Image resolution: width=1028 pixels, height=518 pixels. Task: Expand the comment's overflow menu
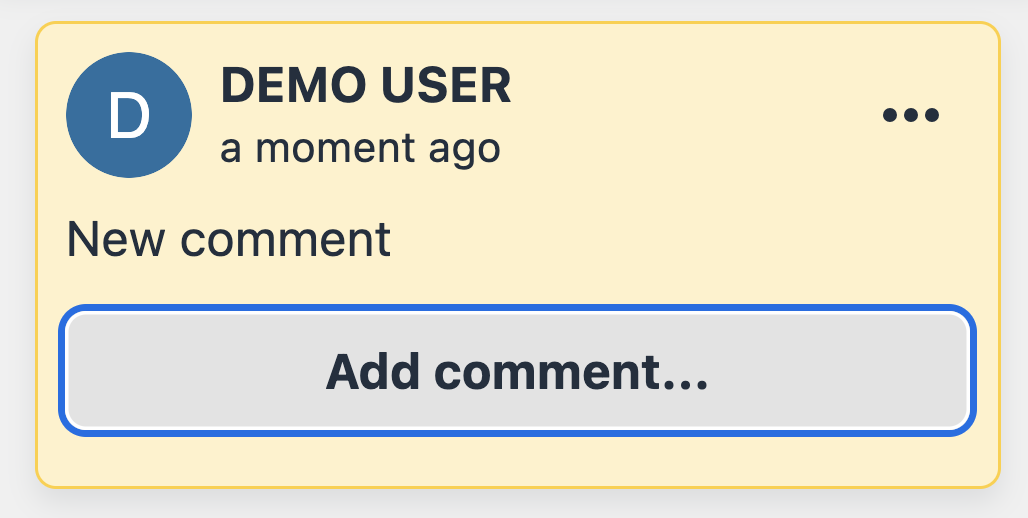[x=910, y=115]
